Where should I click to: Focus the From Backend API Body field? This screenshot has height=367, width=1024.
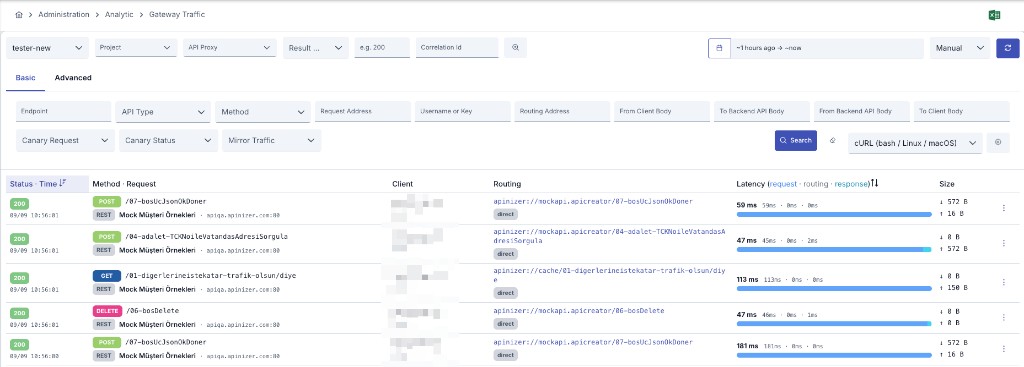coord(861,112)
